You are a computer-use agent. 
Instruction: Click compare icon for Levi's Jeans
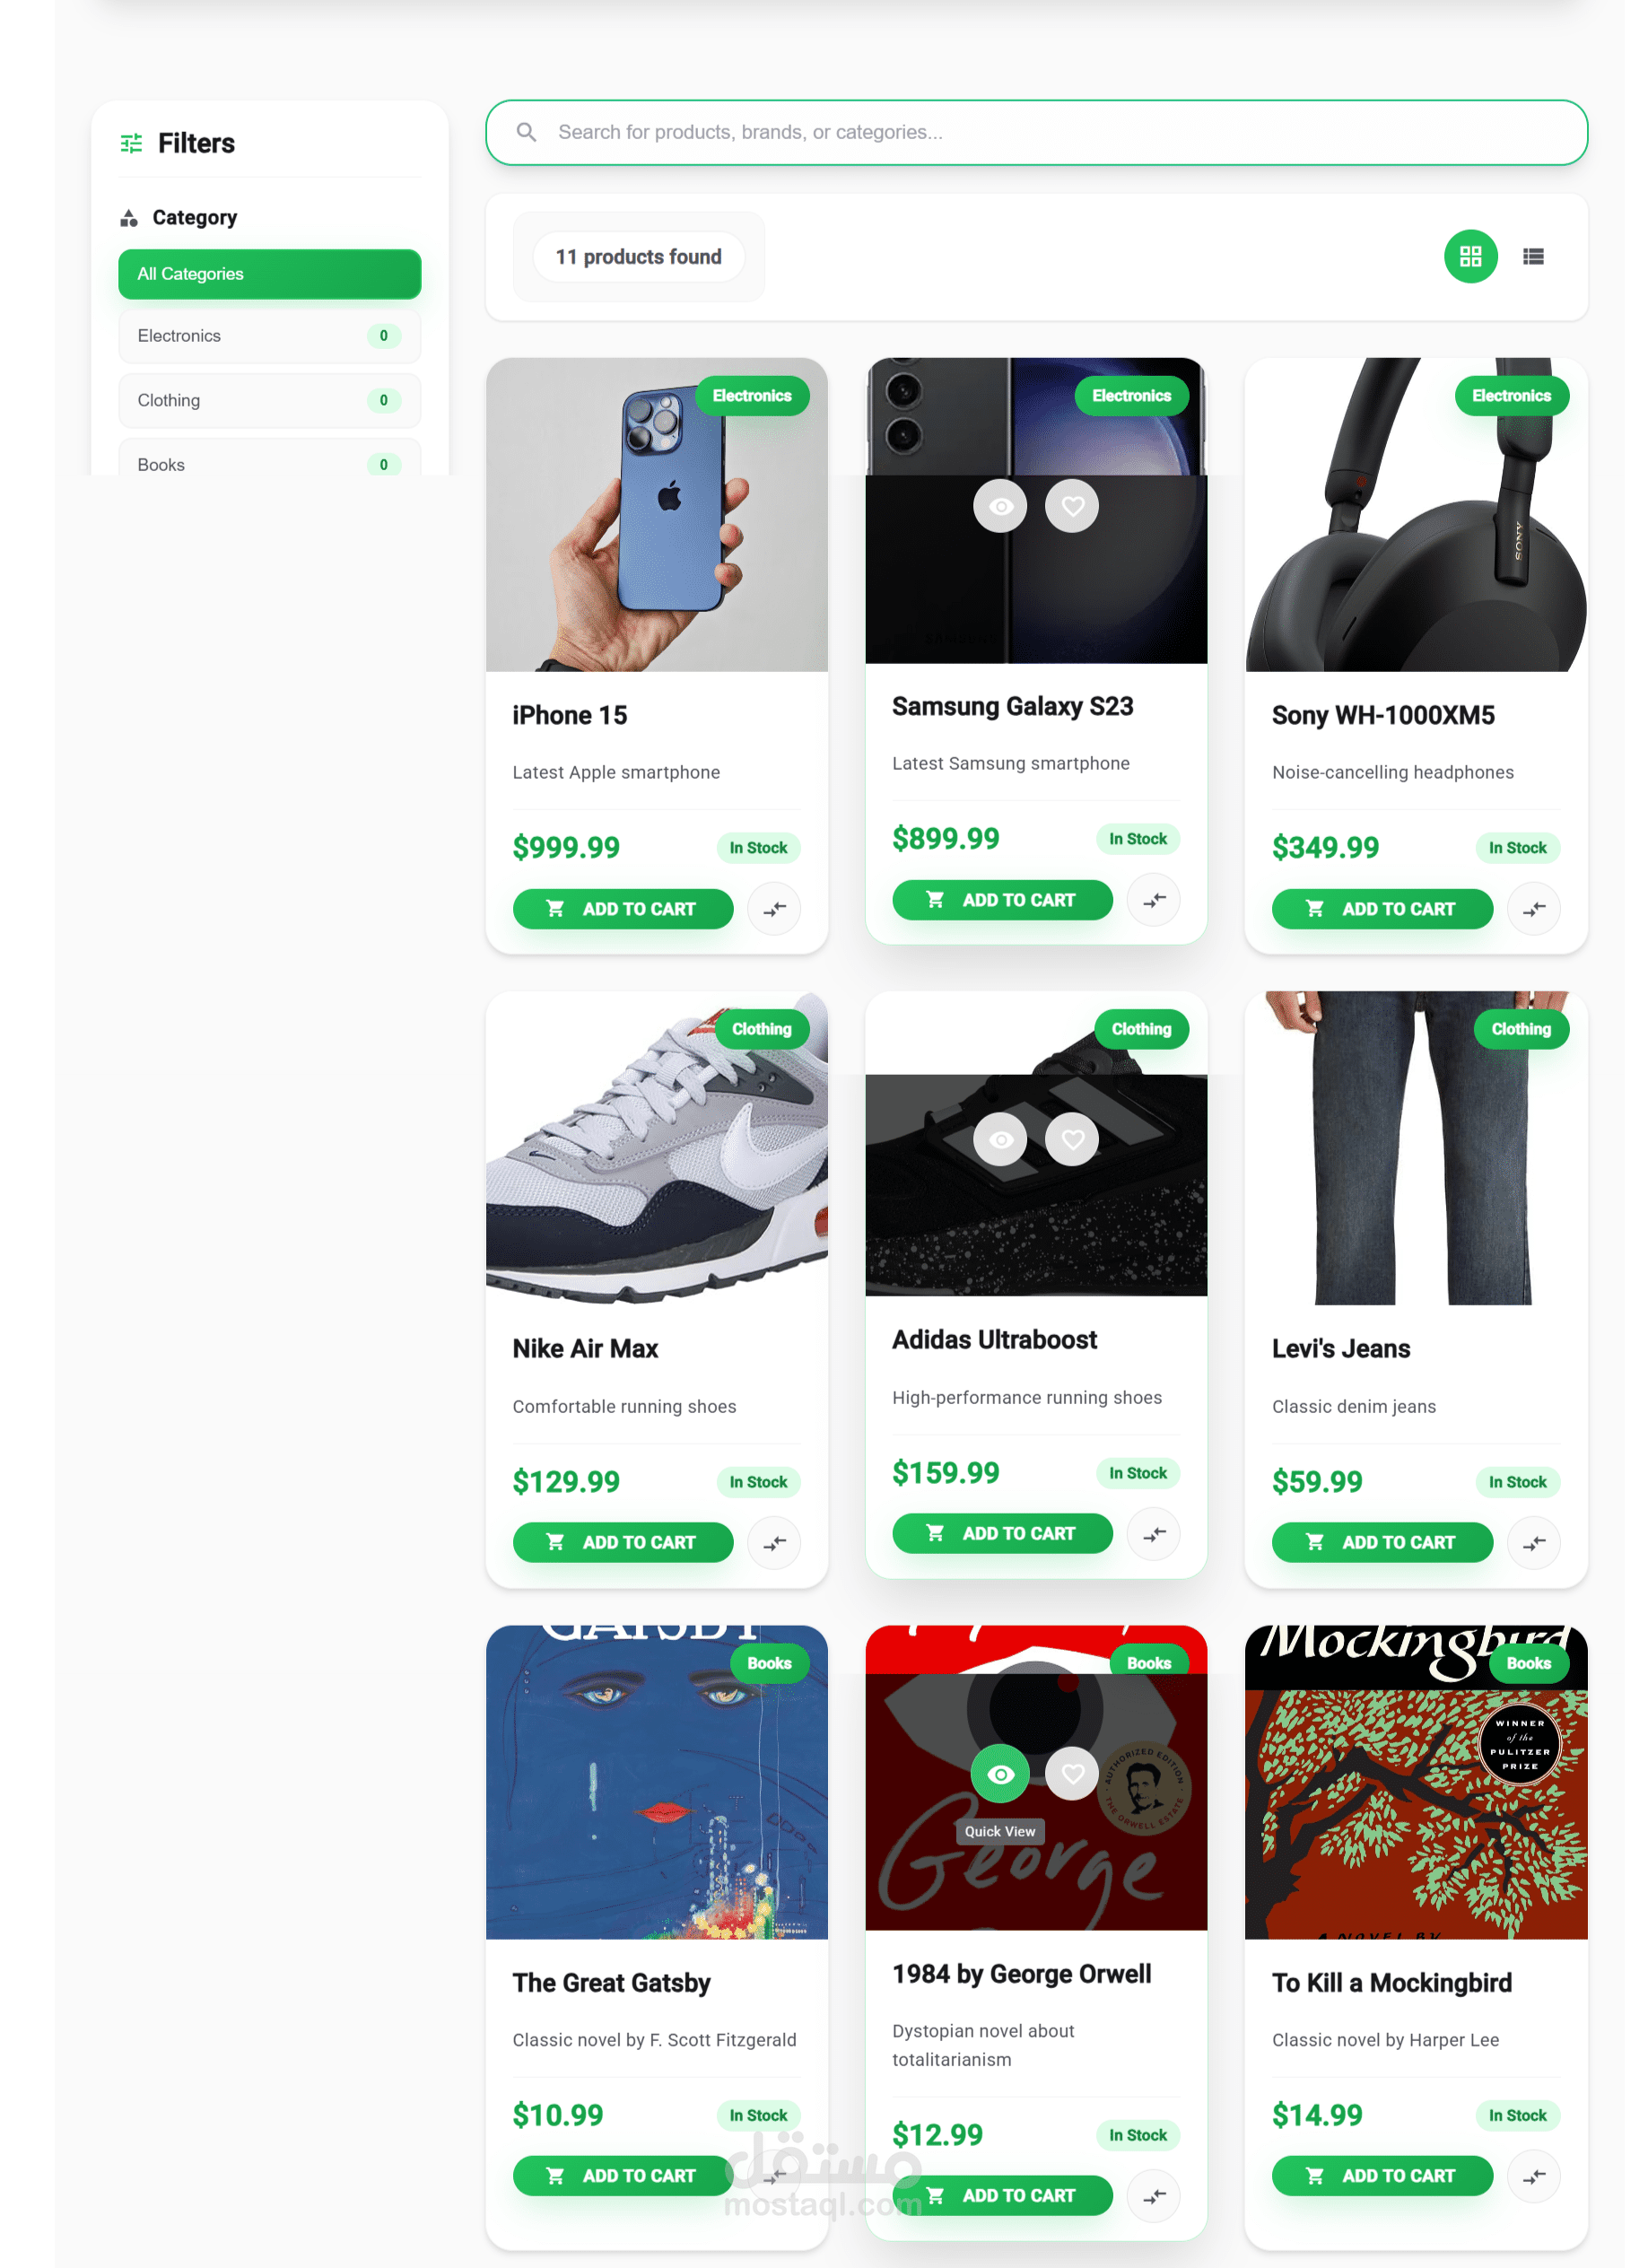pos(1533,1543)
